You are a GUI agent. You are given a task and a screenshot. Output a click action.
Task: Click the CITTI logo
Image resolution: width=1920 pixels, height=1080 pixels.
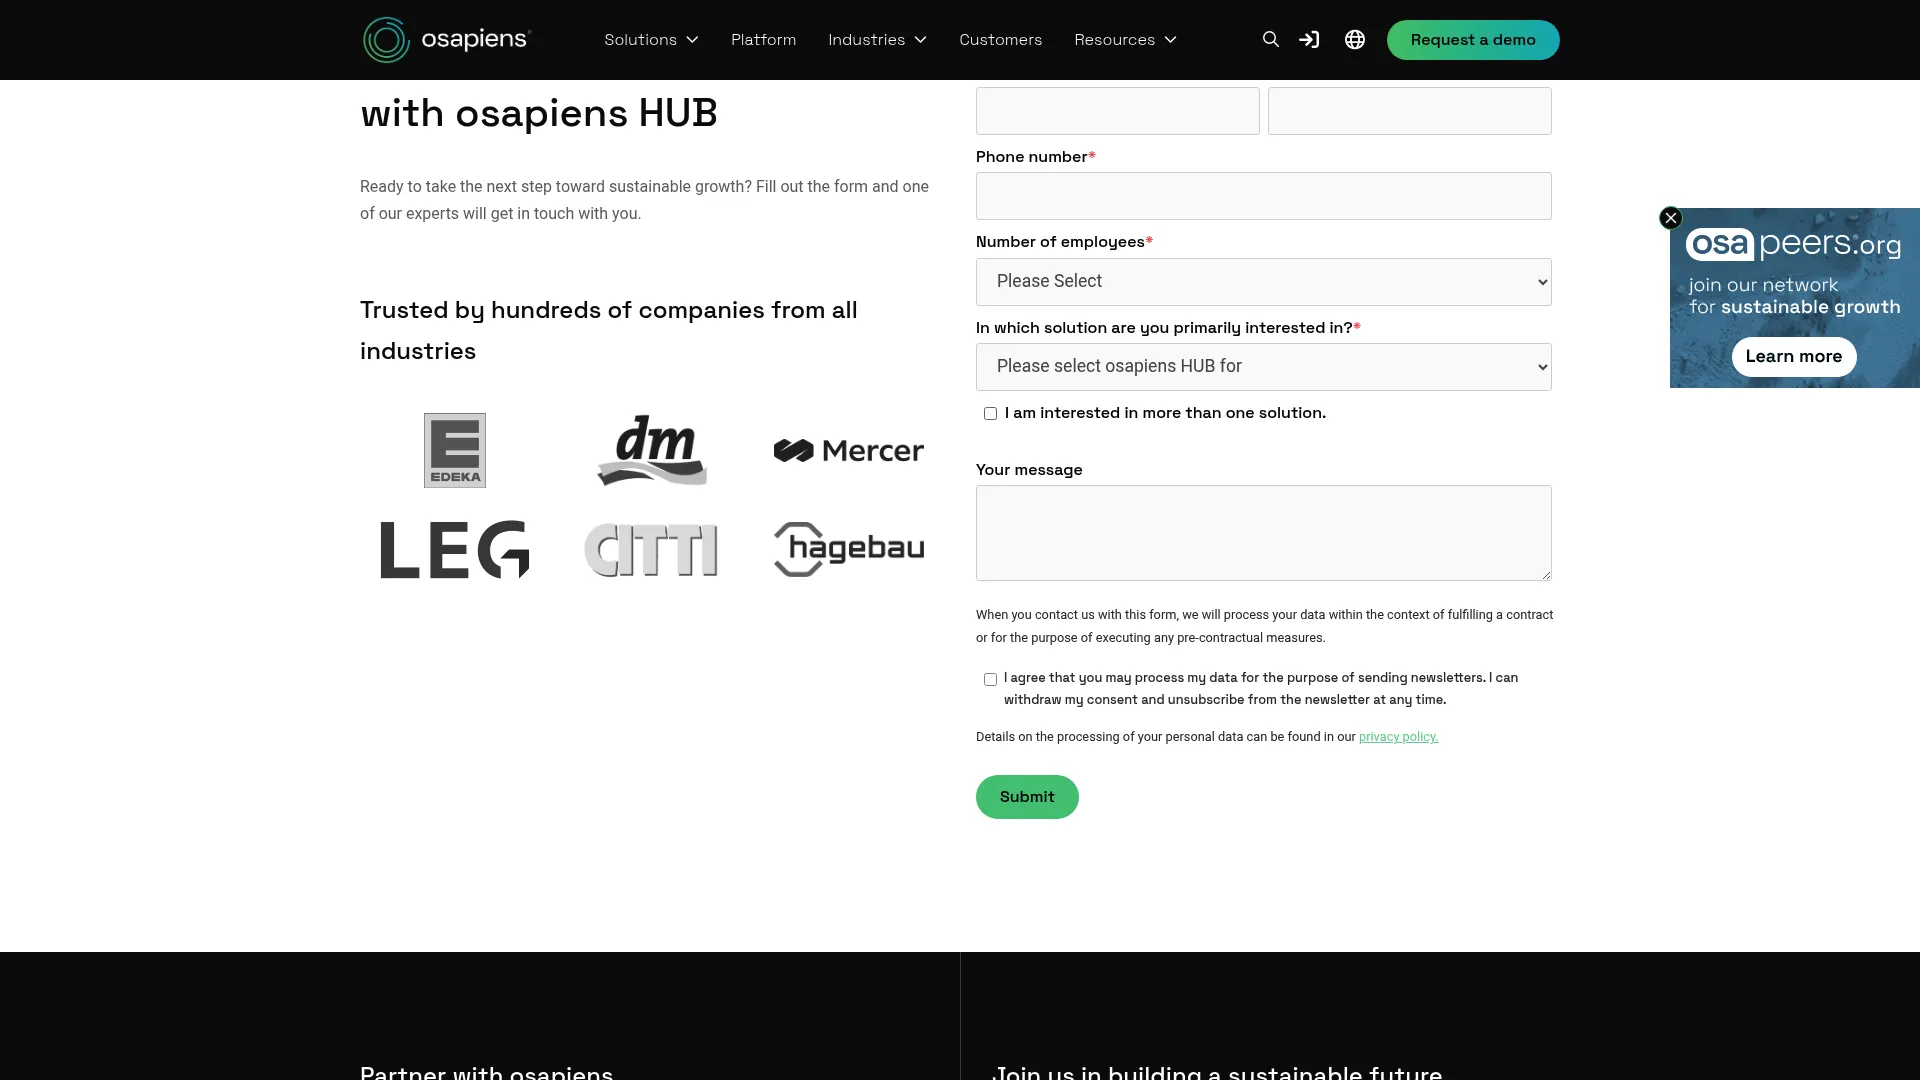click(652, 549)
